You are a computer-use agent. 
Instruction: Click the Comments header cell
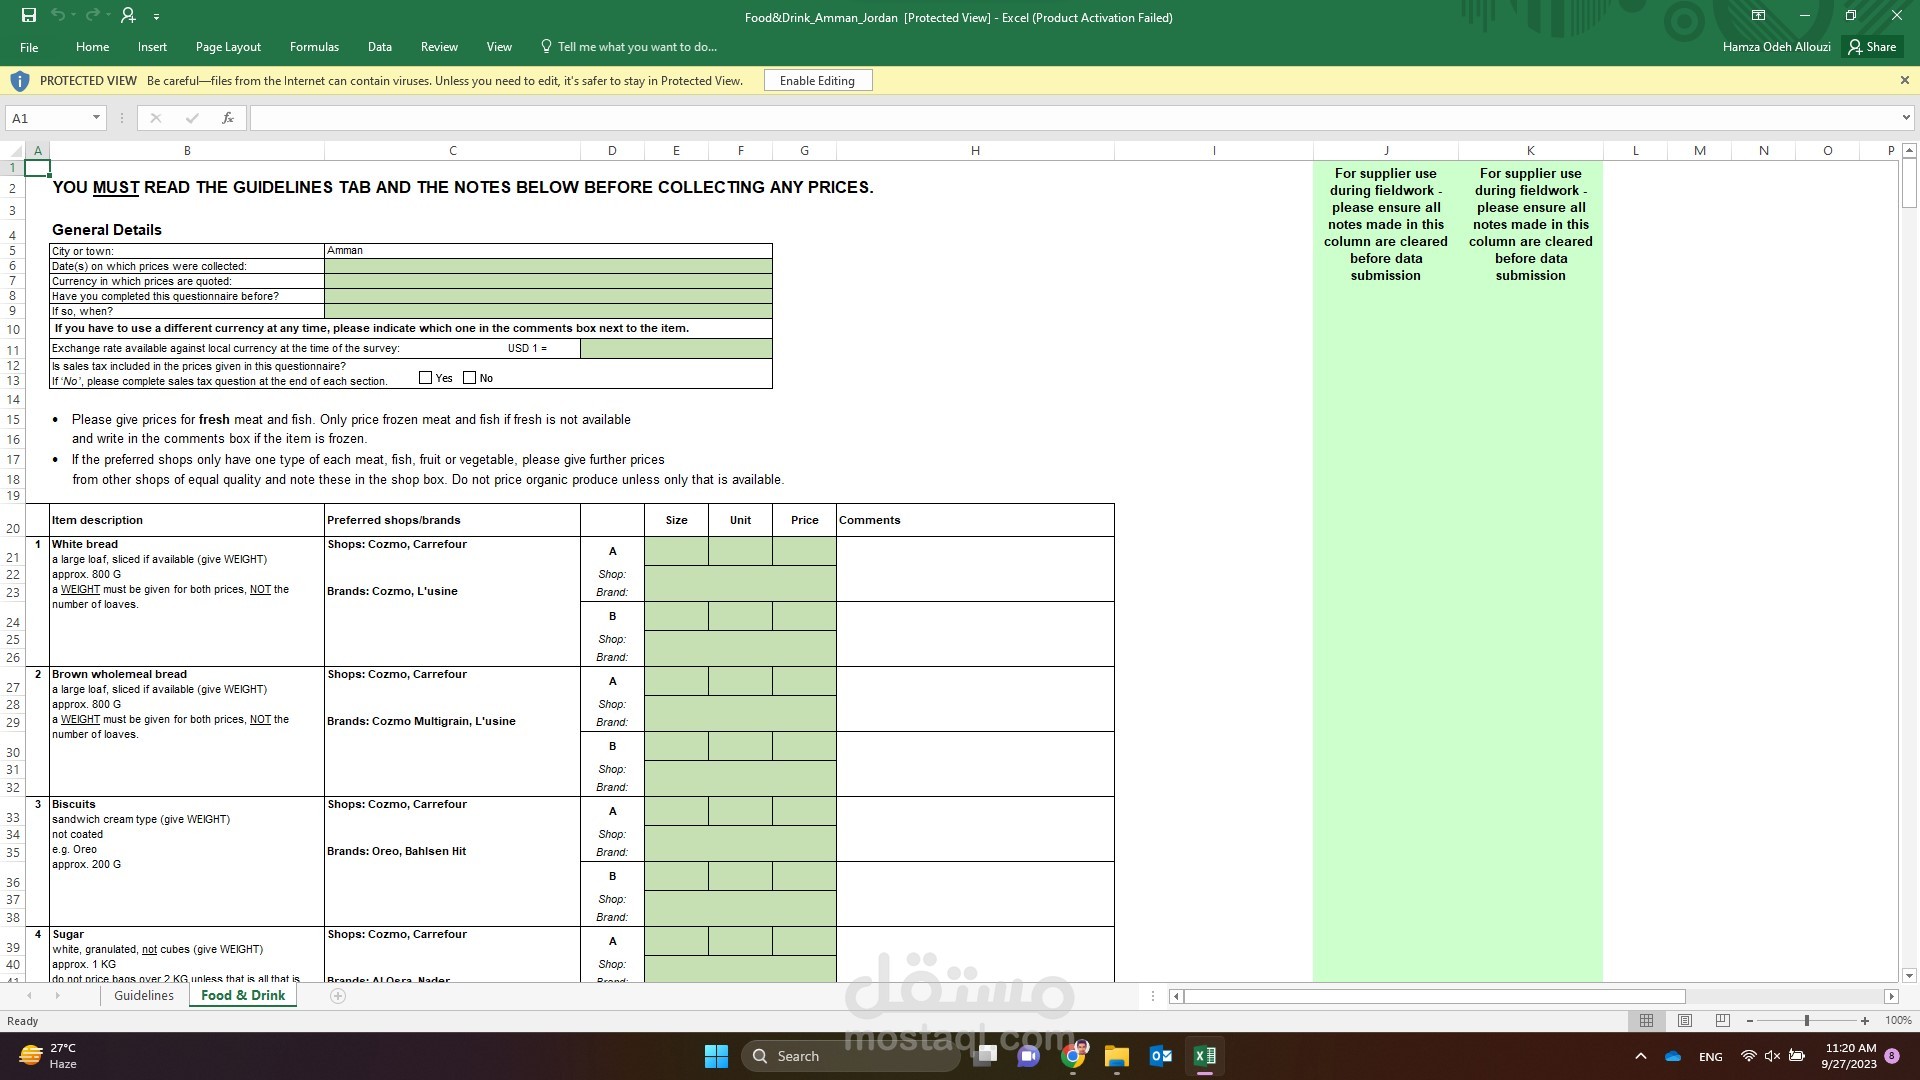[975, 520]
